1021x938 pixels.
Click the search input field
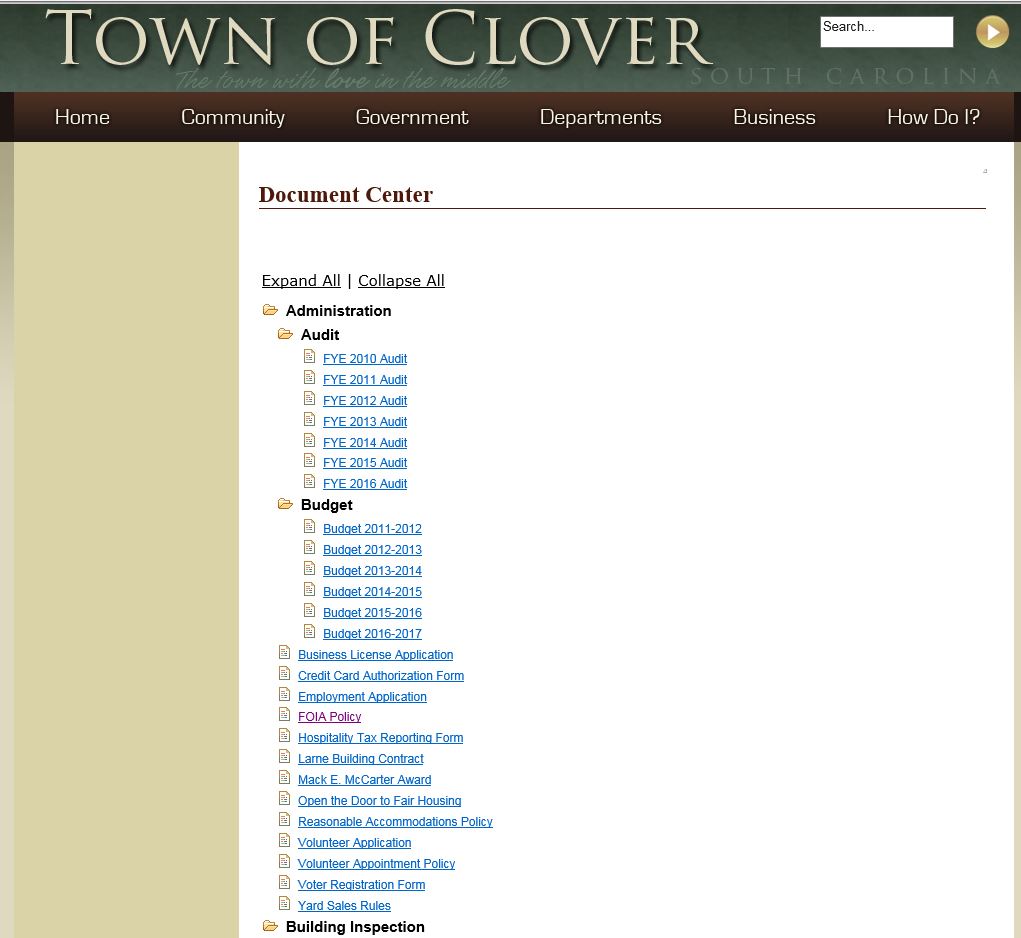point(885,31)
